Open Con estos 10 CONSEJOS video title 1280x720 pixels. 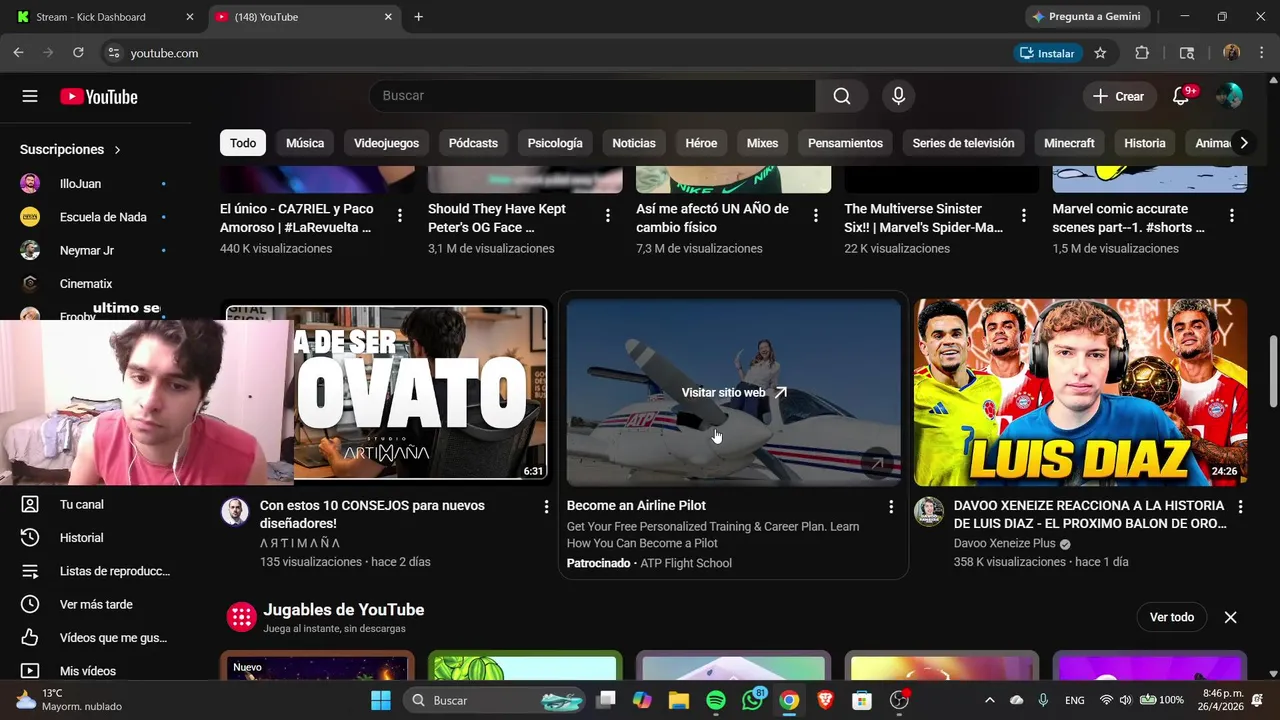point(372,514)
